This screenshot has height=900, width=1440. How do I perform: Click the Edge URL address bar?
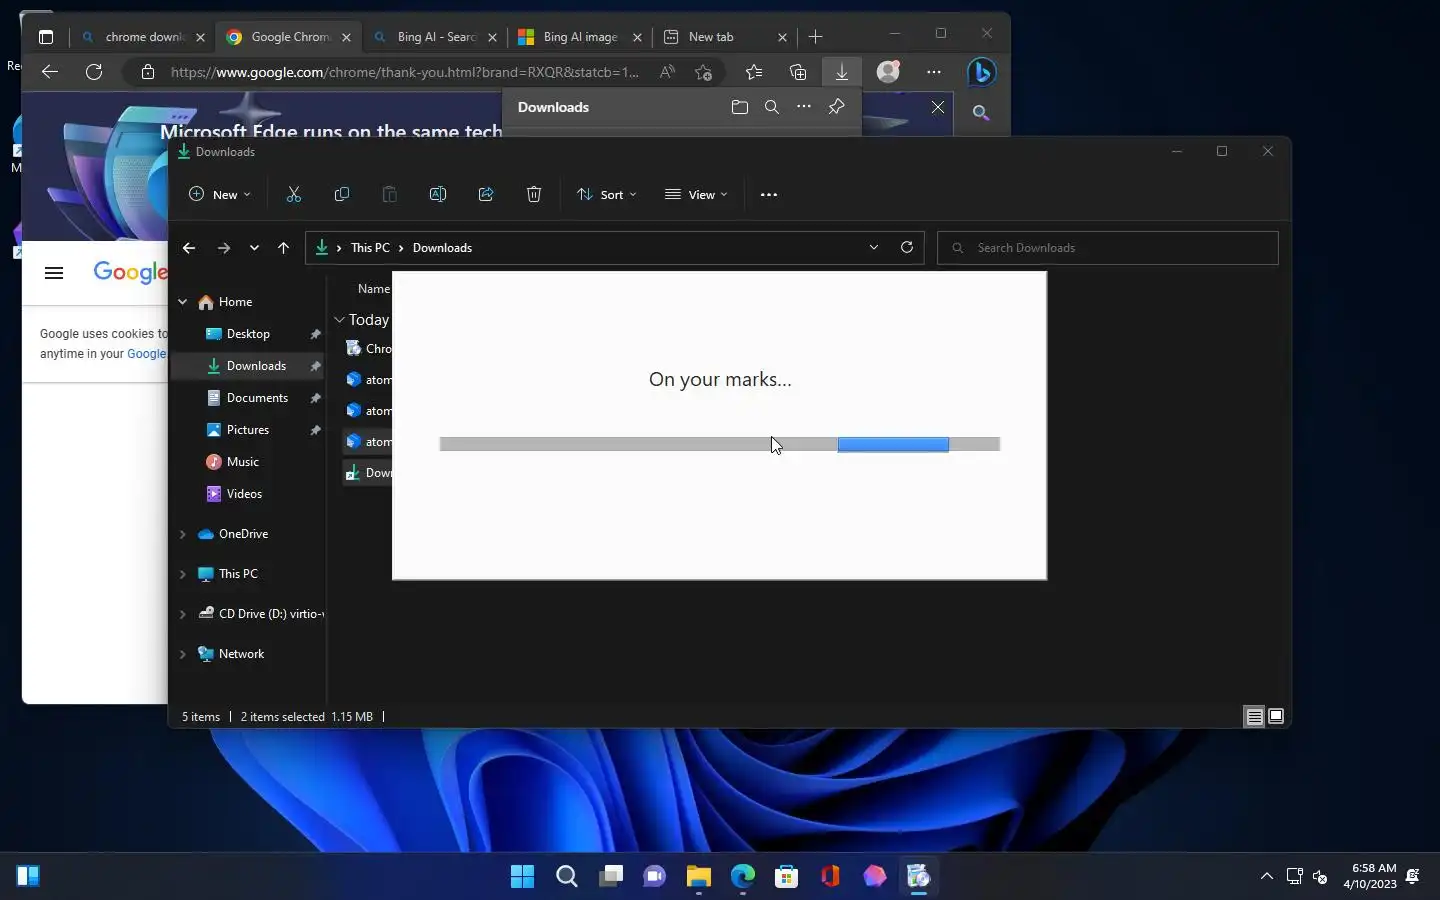point(404,72)
